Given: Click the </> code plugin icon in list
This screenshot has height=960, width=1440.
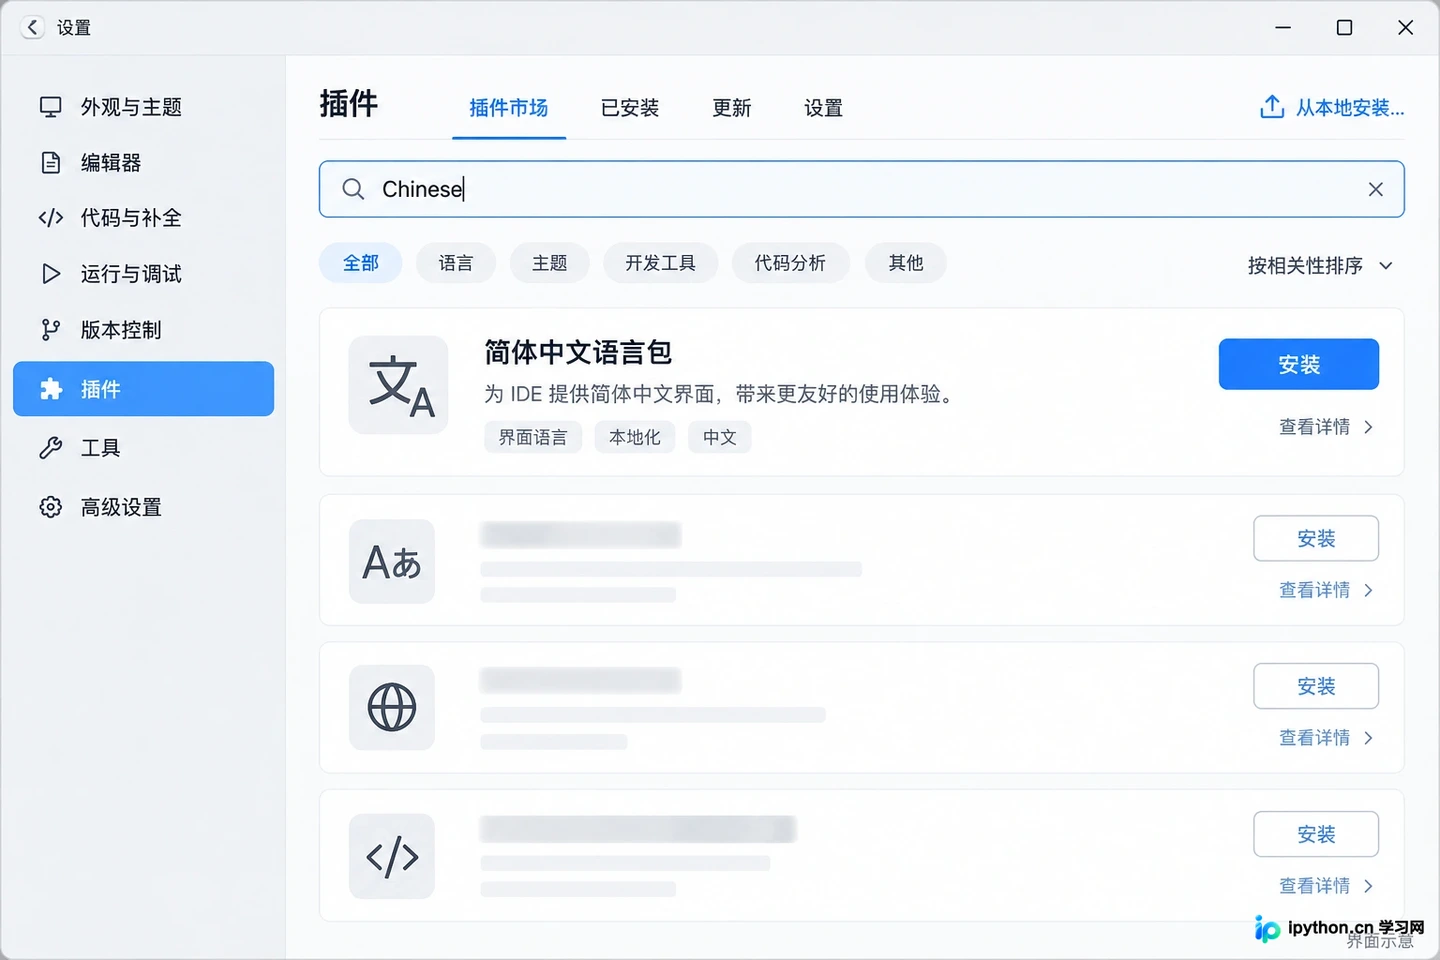Looking at the screenshot, I should coord(392,856).
